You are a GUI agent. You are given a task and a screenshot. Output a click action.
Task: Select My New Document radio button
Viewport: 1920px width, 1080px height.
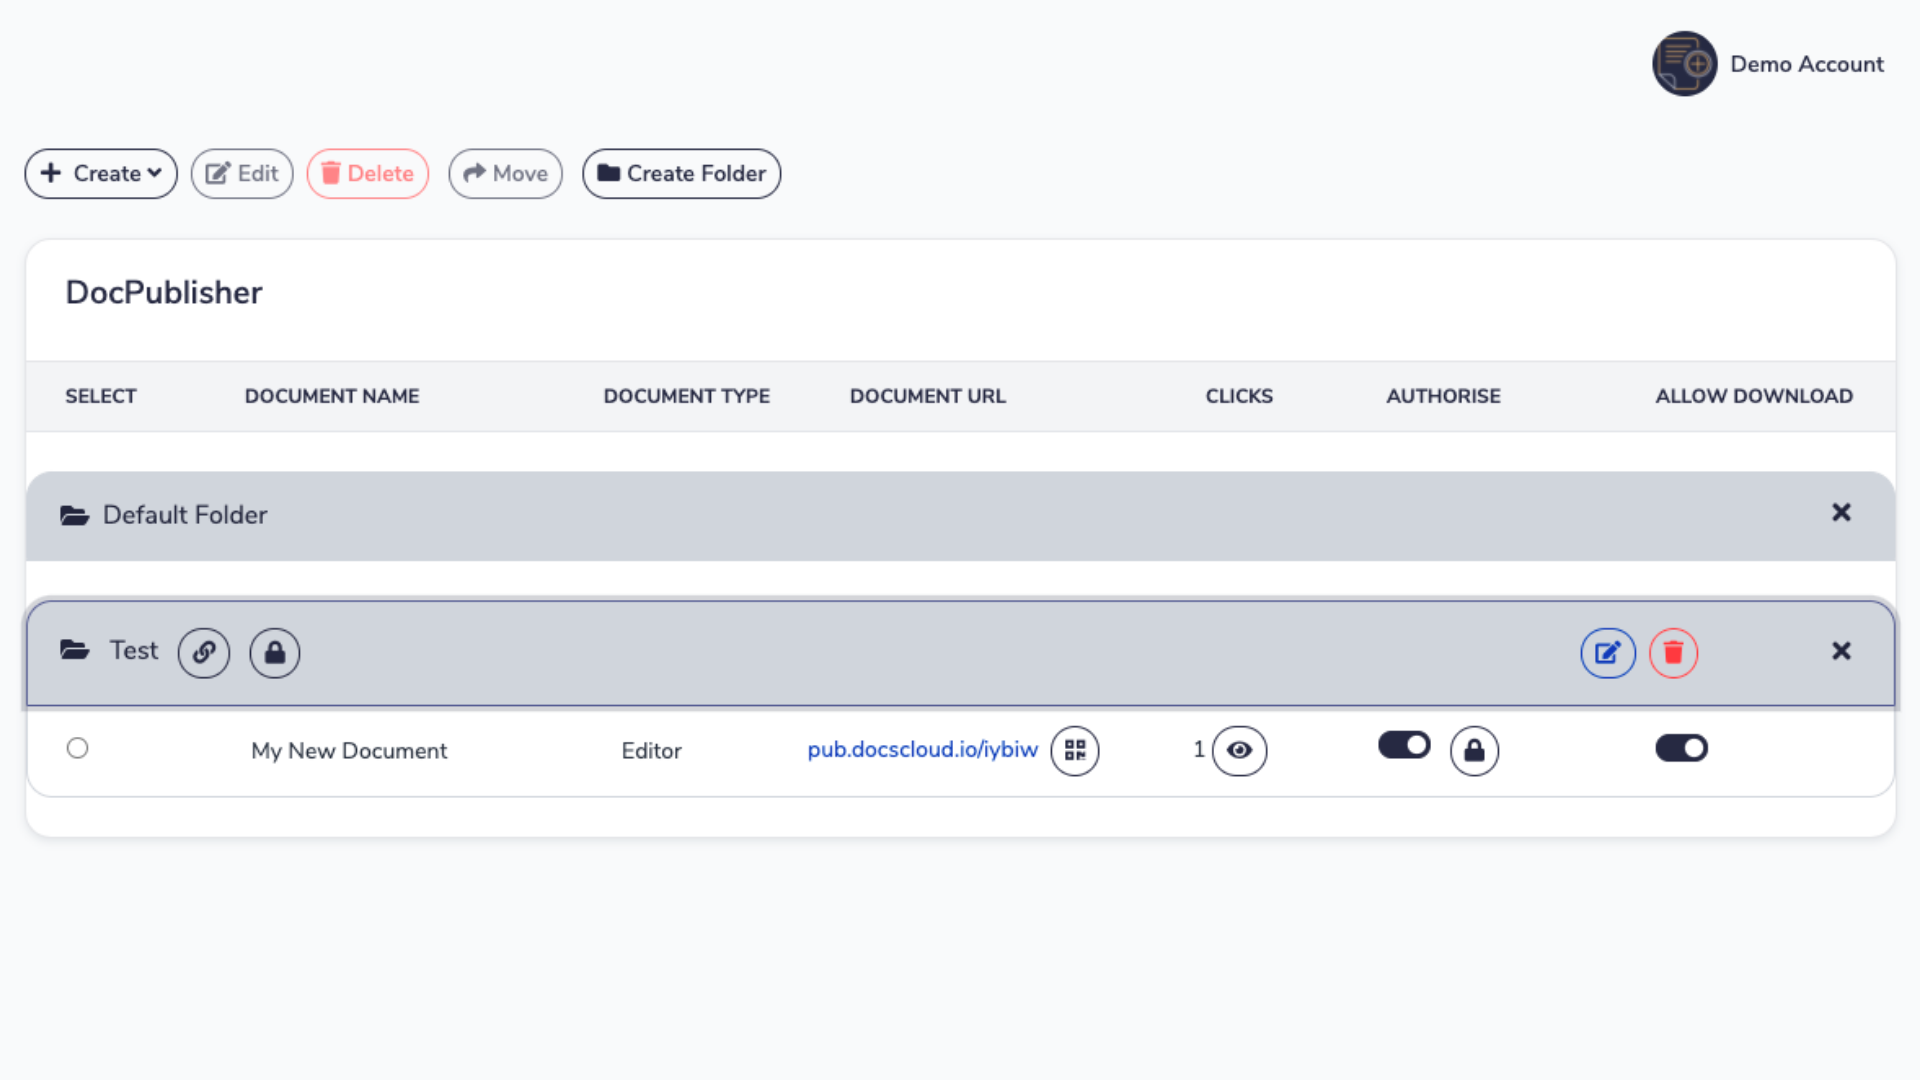(77, 748)
